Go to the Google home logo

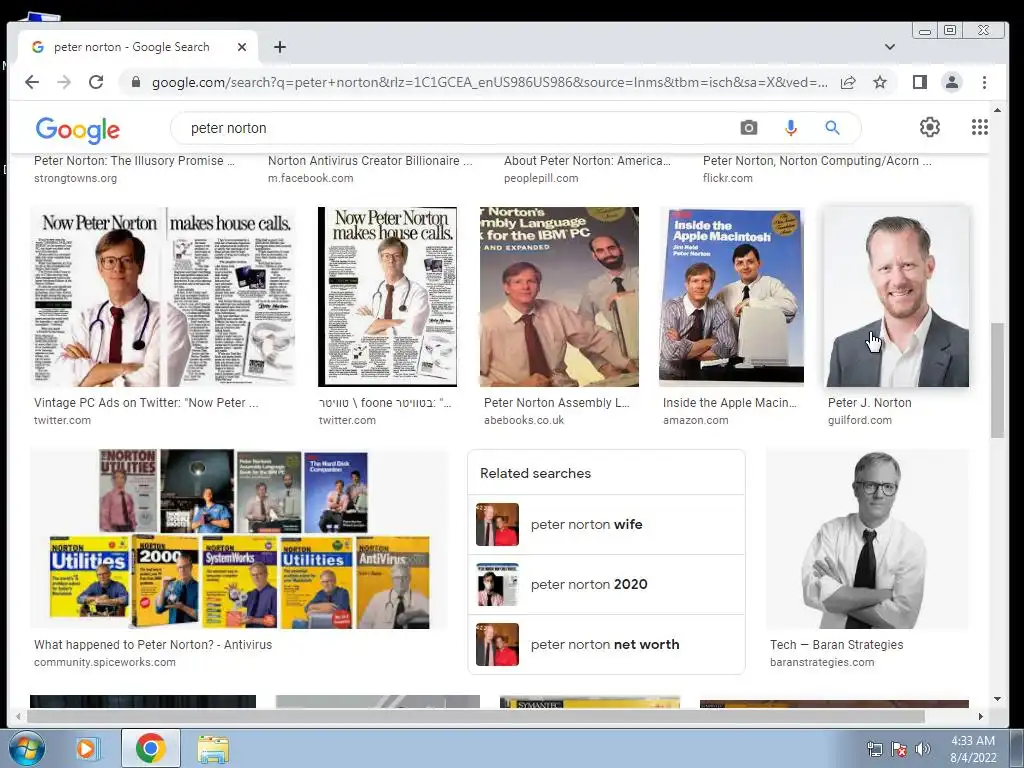(78, 130)
